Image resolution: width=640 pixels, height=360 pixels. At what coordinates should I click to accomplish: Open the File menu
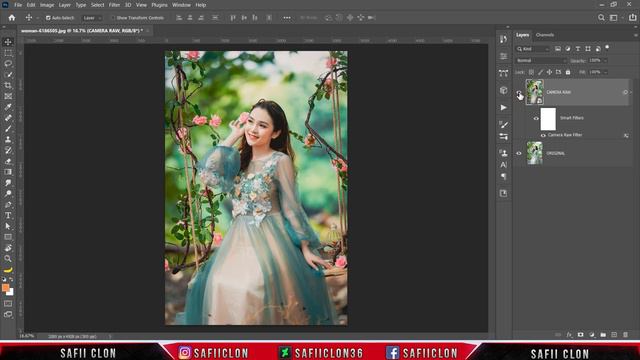point(18,5)
